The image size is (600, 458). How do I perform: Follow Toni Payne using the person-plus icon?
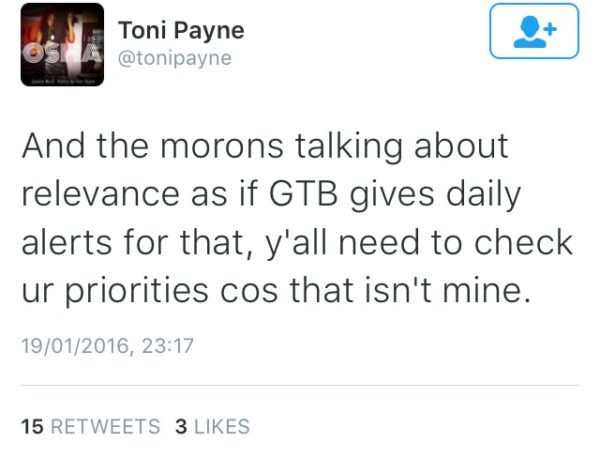[x=534, y=31]
